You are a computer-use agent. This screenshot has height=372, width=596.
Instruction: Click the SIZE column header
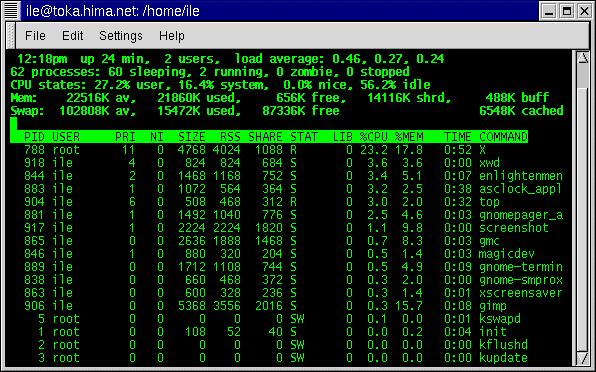coord(192,137)
